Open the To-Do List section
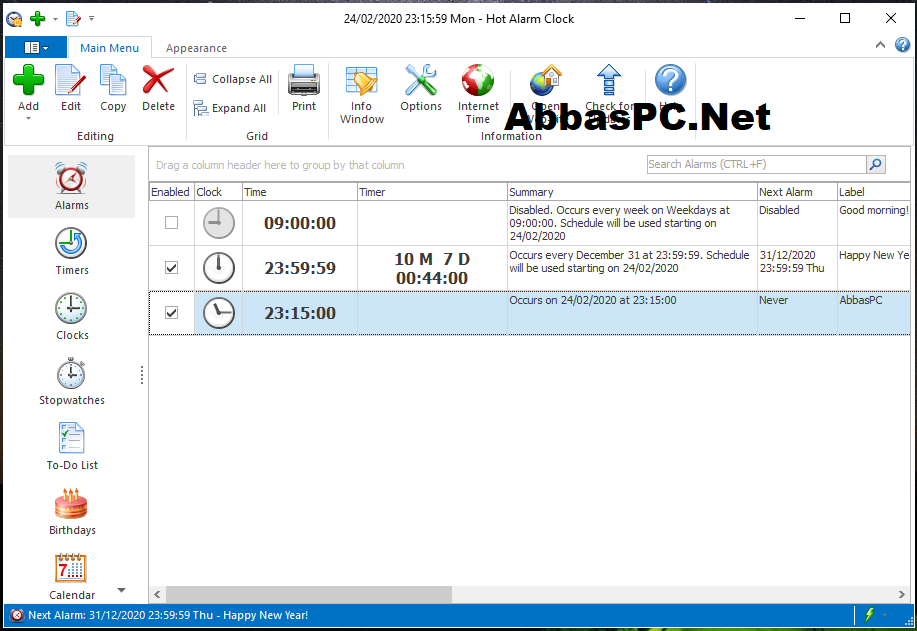This screenshot has height=631, width=917. click(x=71, y=447)
